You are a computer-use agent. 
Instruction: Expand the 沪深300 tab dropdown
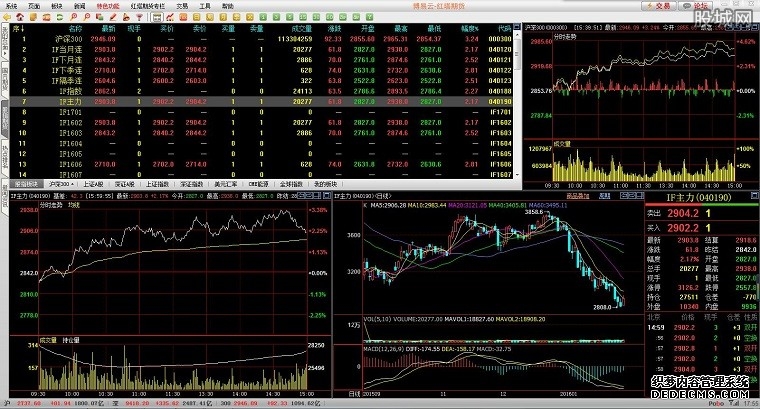tap(74, 185)
